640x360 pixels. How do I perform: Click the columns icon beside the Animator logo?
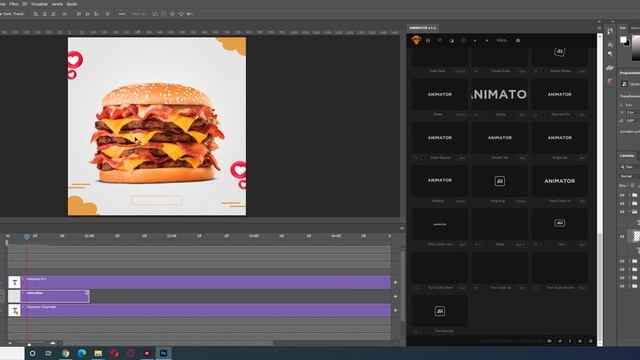[x=428, y=40]
